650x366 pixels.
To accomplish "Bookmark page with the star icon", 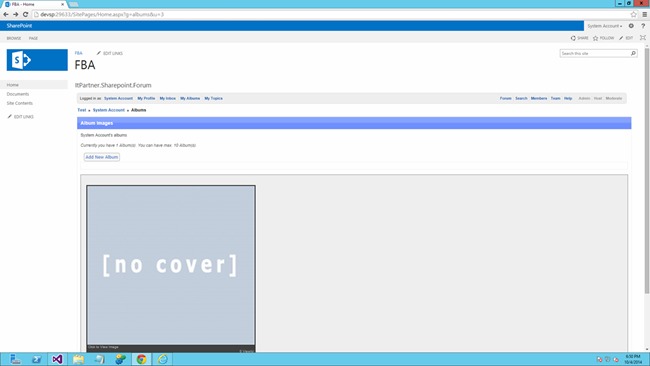I will point(633,15).
